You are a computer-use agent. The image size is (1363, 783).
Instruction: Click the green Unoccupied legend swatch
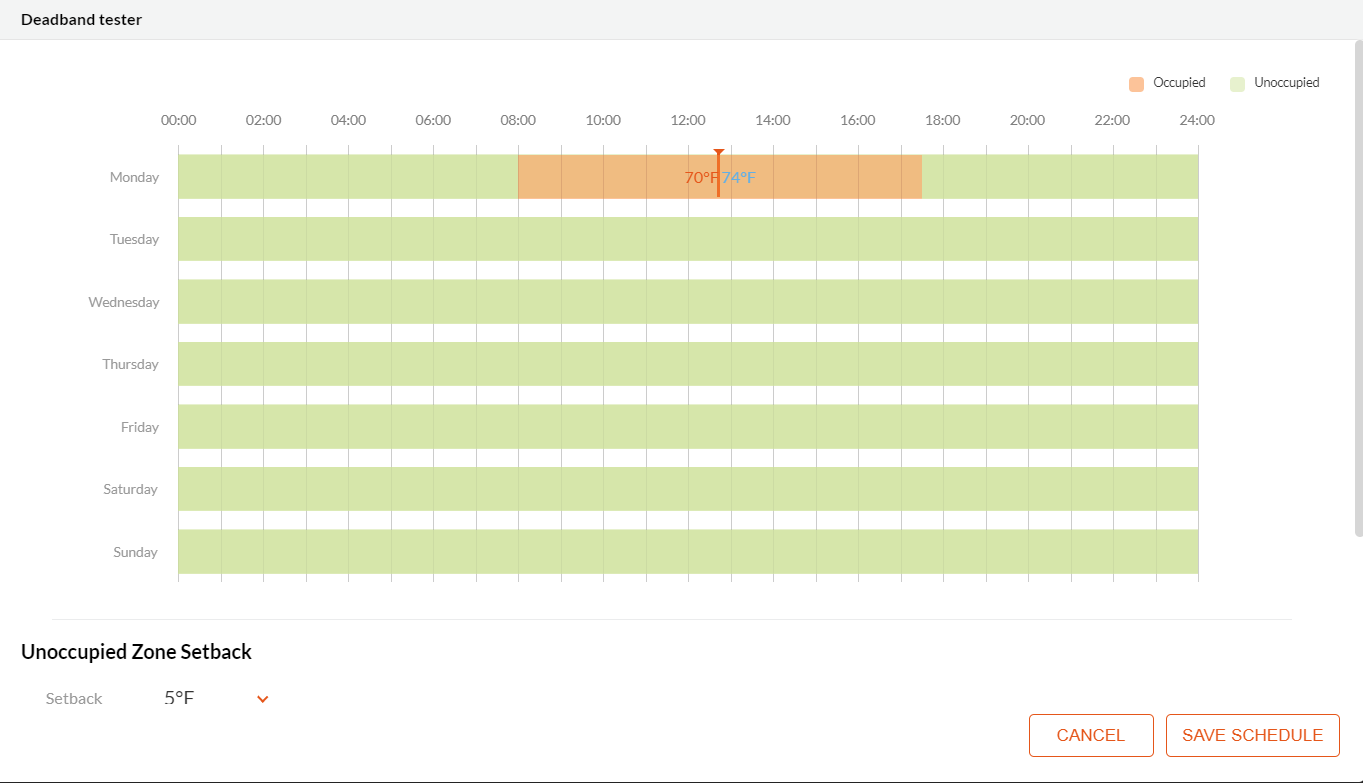(x=1237, y=84)
